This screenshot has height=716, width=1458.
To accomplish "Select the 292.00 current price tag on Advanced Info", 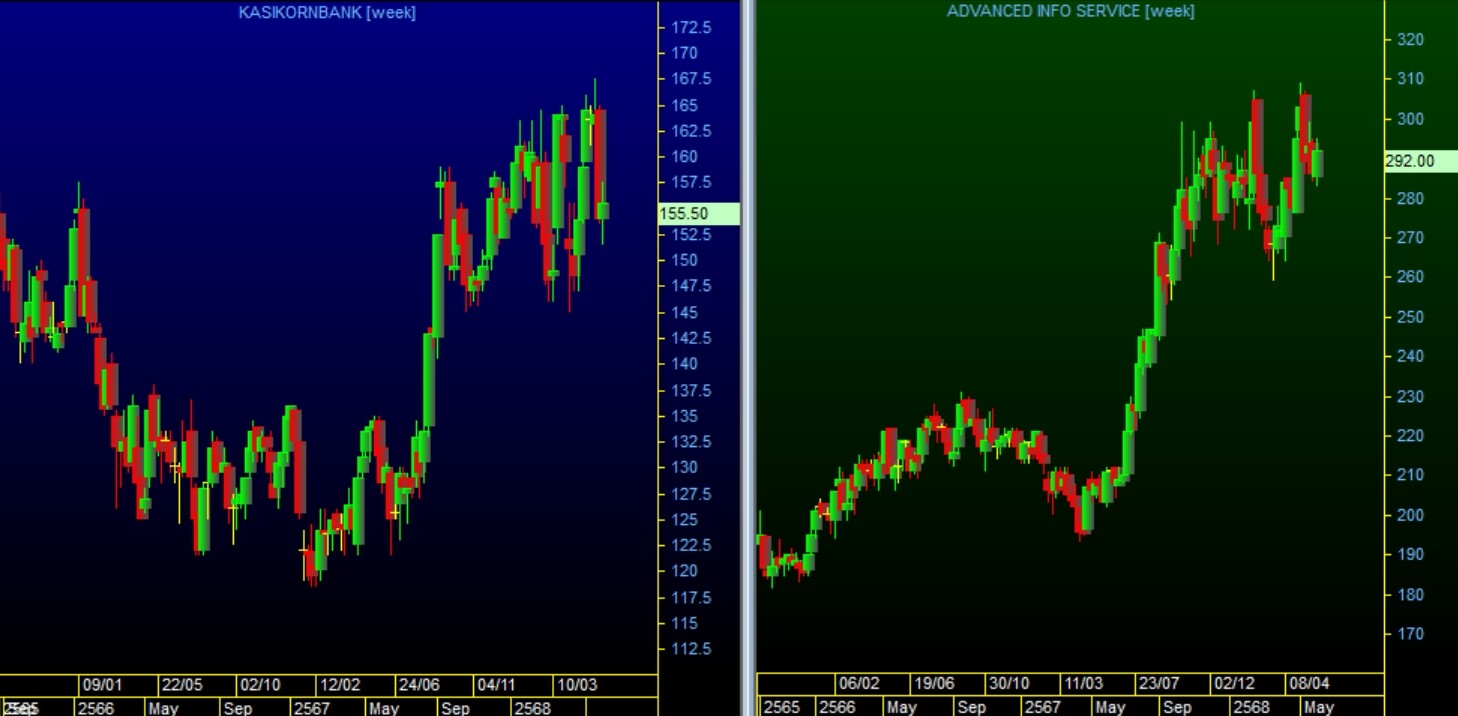I will pyautogui.click(x=1421, y=161).
